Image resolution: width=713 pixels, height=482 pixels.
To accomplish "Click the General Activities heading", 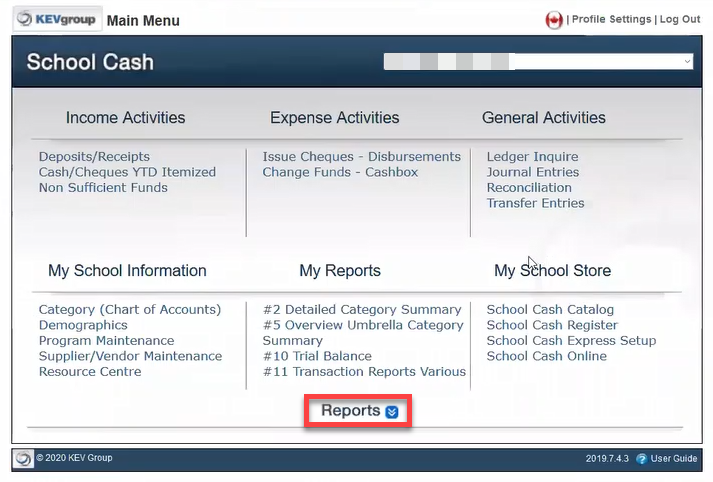I will (544, 117).
